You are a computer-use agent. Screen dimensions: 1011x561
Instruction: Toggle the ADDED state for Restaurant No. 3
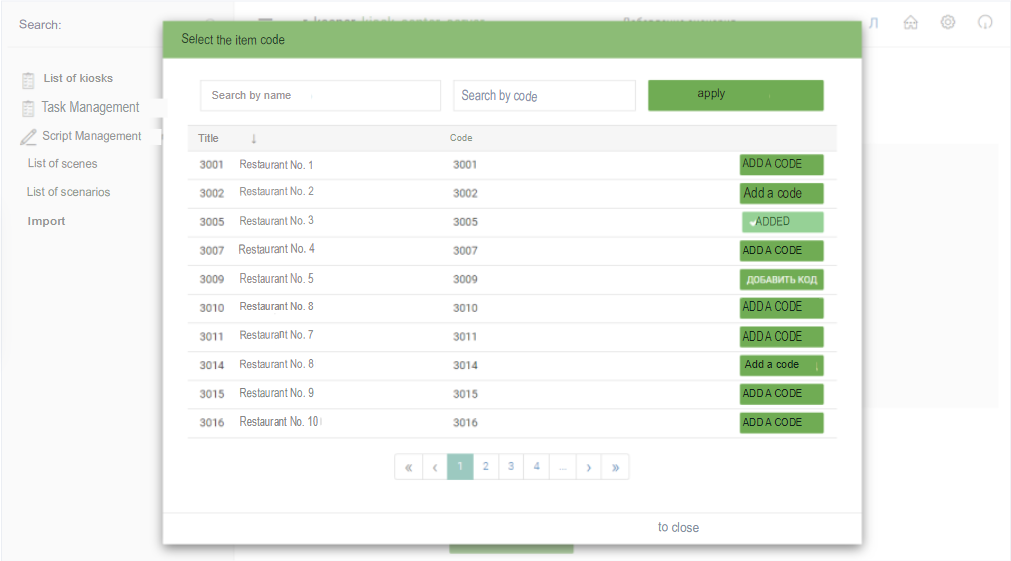pyautogui.click(x=782, y=222)
